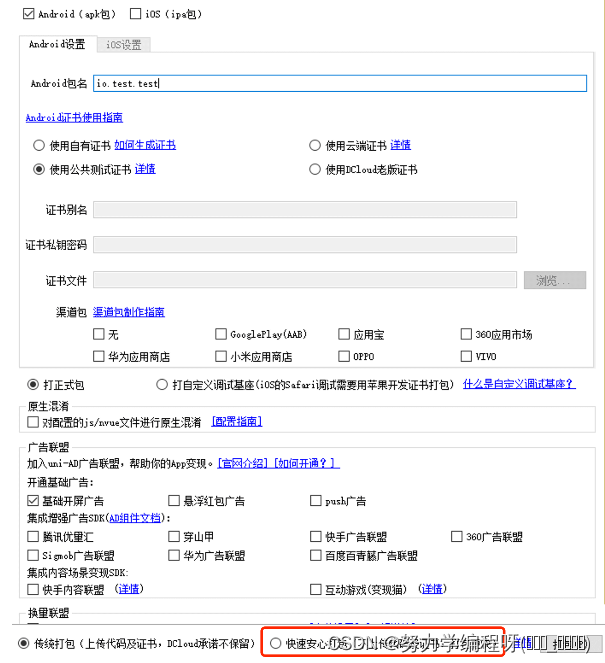Check the 华为应用商店 channel checkbox
Viewport: 605px width, 663px height.
99,356
